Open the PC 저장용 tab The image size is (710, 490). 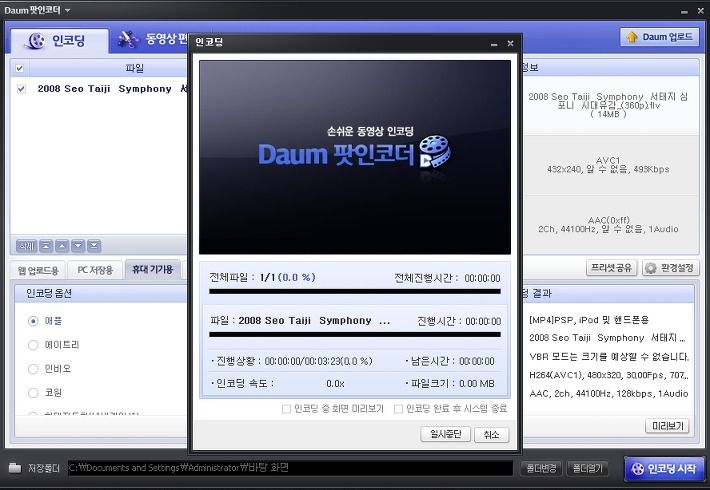coord(95,270)
